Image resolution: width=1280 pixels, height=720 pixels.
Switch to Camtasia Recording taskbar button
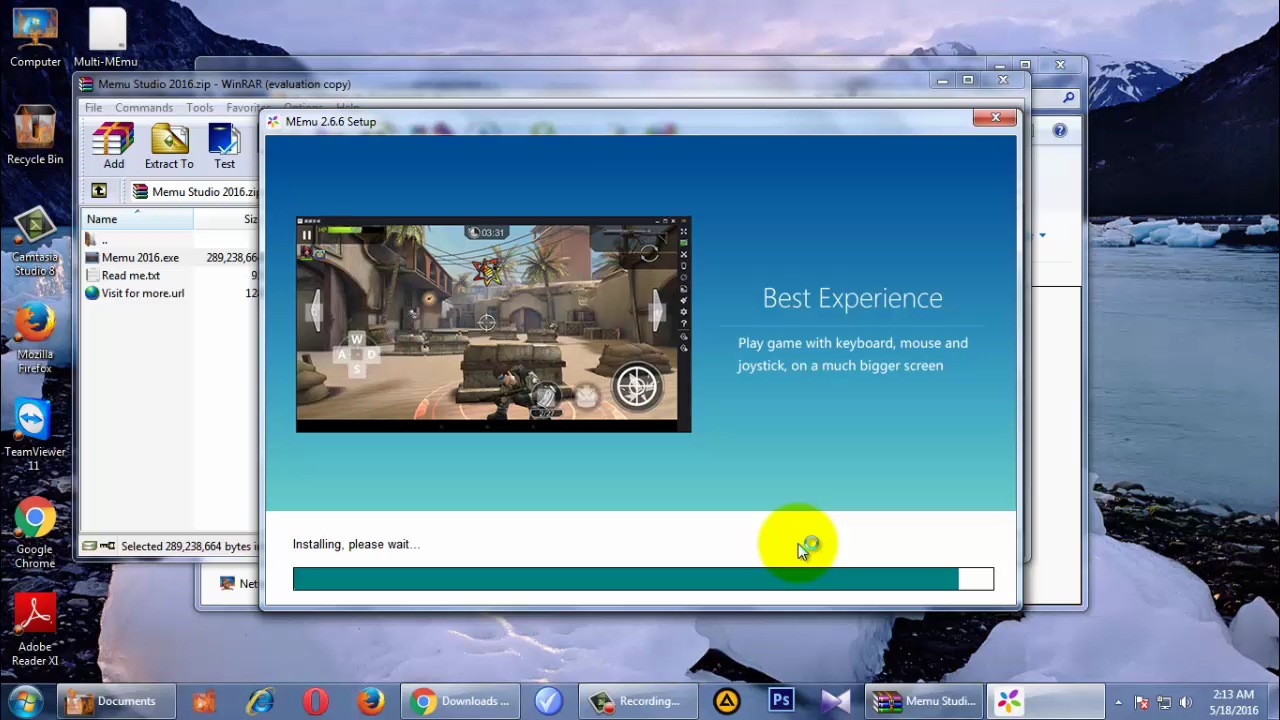[639, 701]
